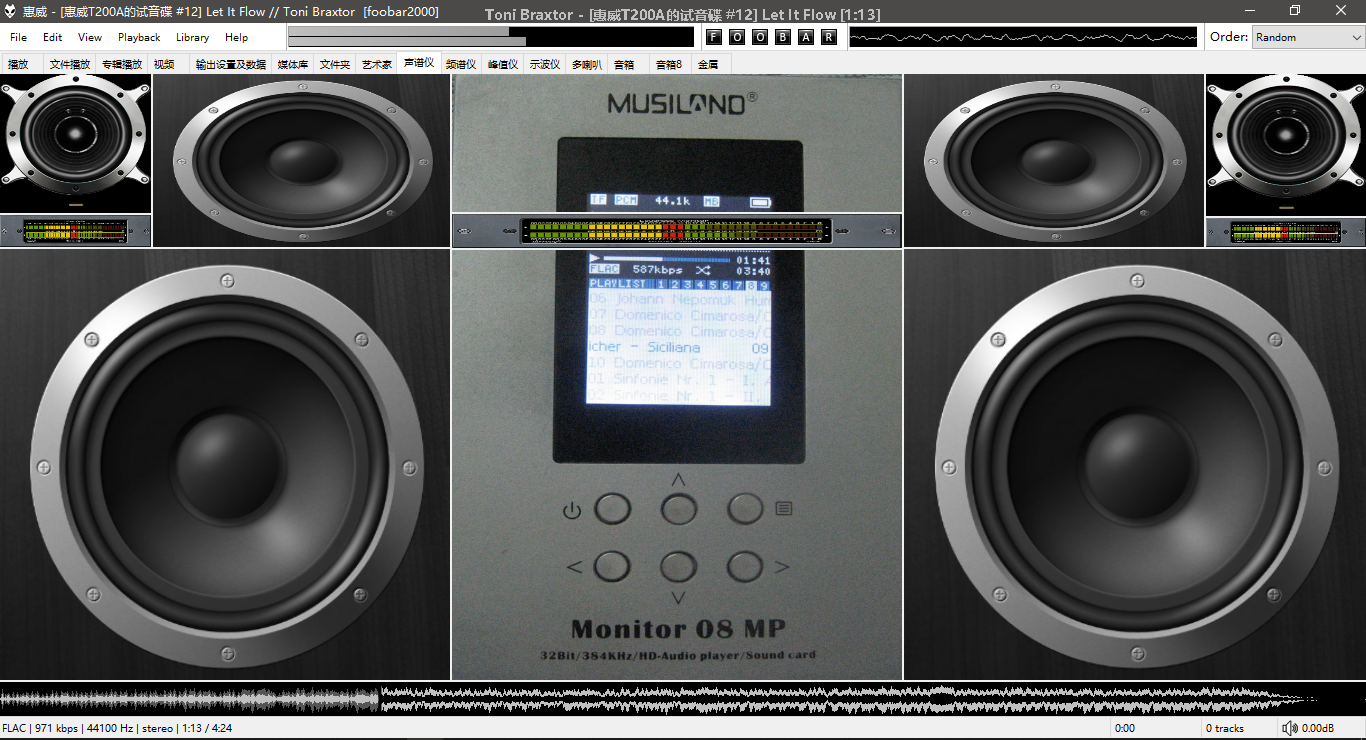
Task: Go to the 输出设置及数据 tab
Action: pyautogui.click(x=231, y=64)
